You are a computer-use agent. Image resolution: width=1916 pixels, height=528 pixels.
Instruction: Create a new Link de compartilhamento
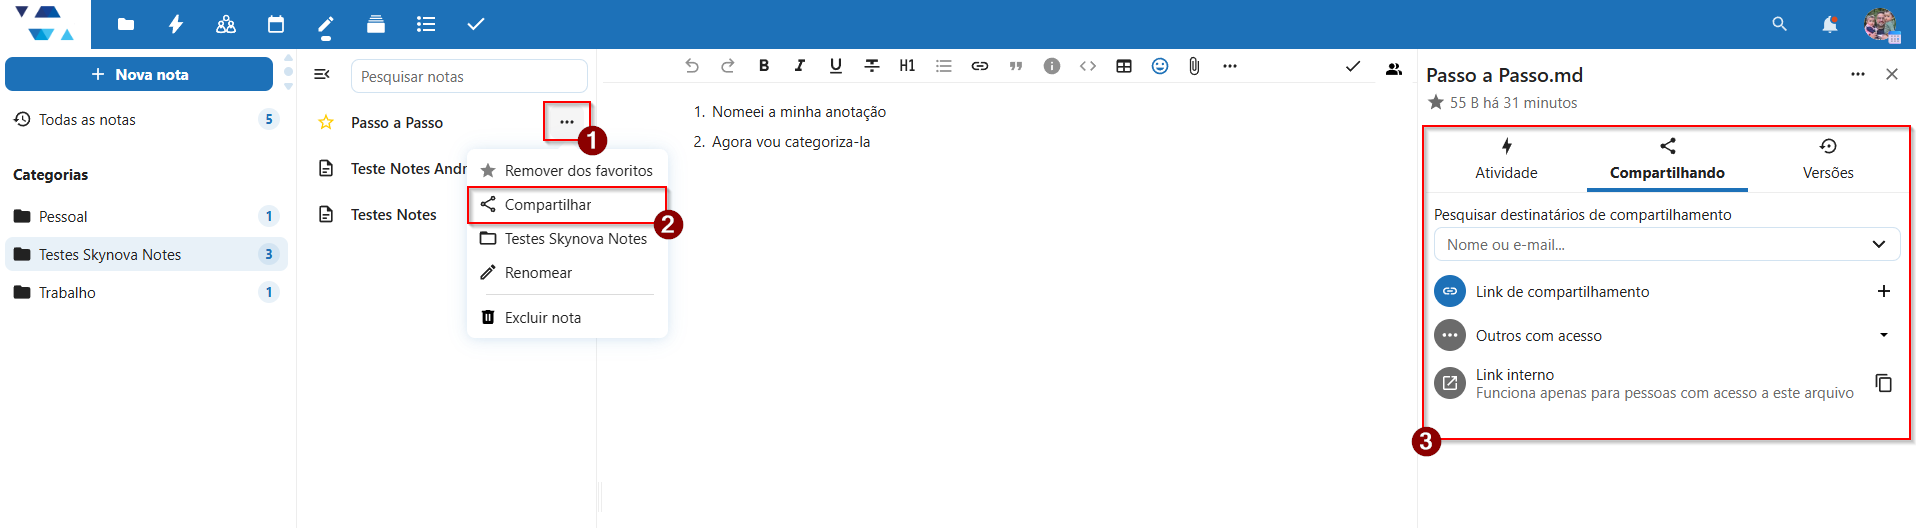coord(1883,291)
